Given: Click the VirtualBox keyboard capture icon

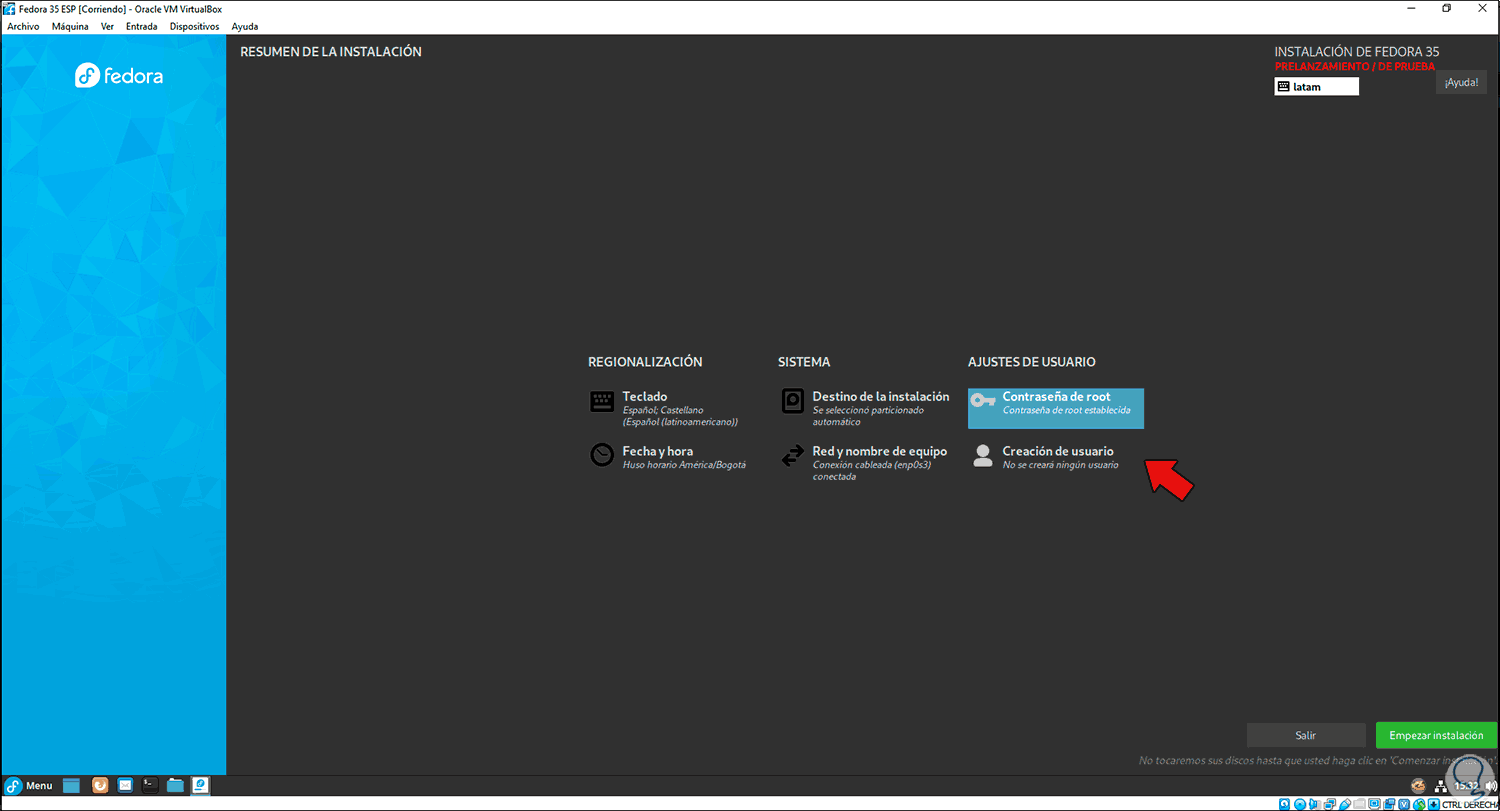Looking at the screenshot, I should [x=1435, y=804].
